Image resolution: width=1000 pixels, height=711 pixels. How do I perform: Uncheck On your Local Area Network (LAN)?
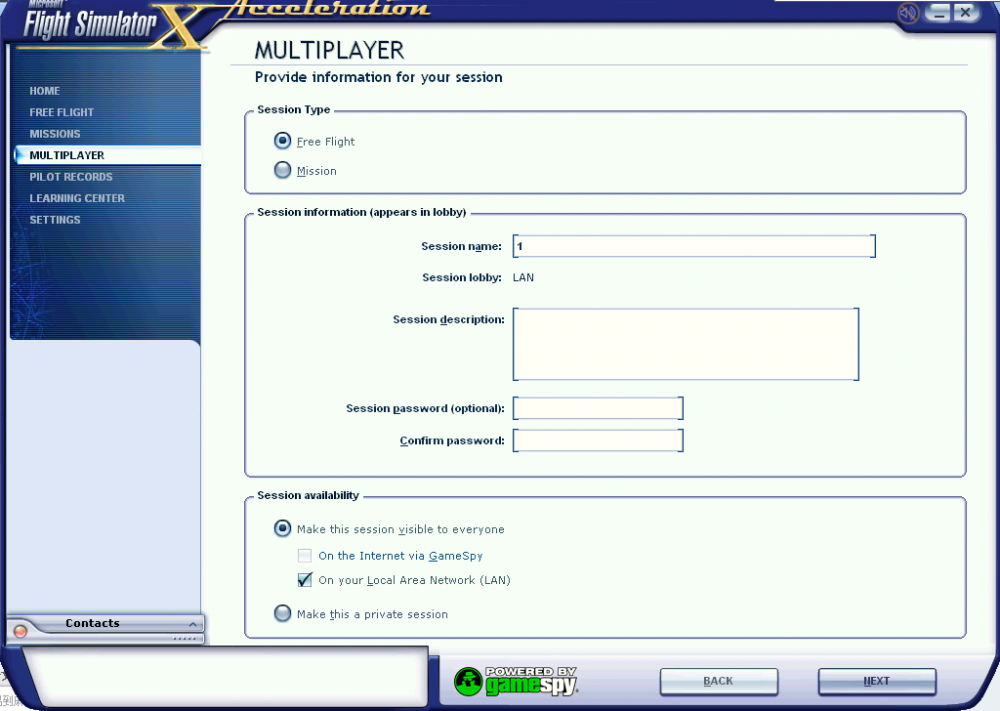tap(305, 580)
